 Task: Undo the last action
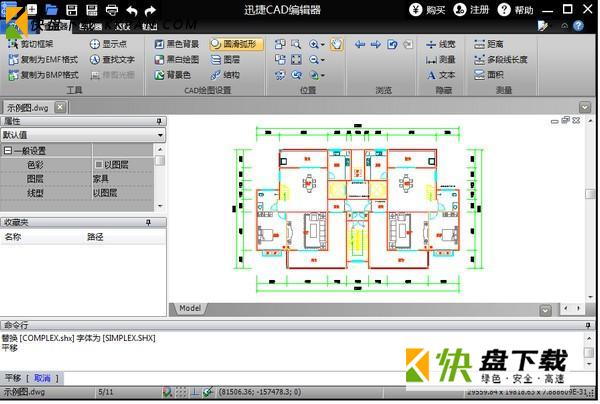[x=132, y=10]
